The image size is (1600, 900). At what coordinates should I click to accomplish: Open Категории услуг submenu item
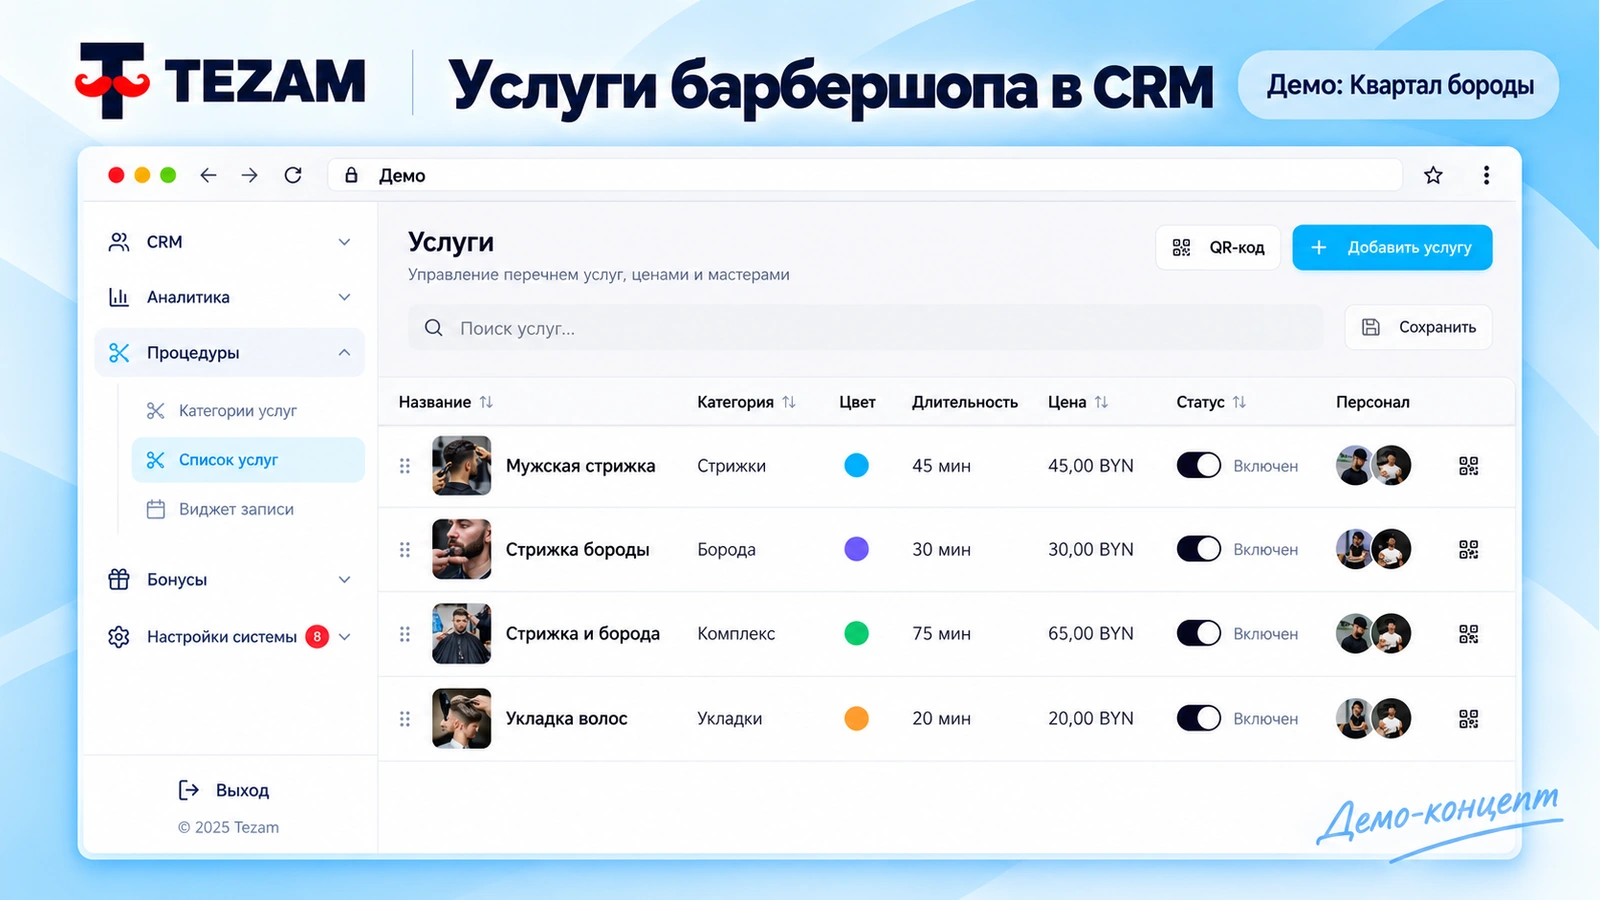[248, 411]
